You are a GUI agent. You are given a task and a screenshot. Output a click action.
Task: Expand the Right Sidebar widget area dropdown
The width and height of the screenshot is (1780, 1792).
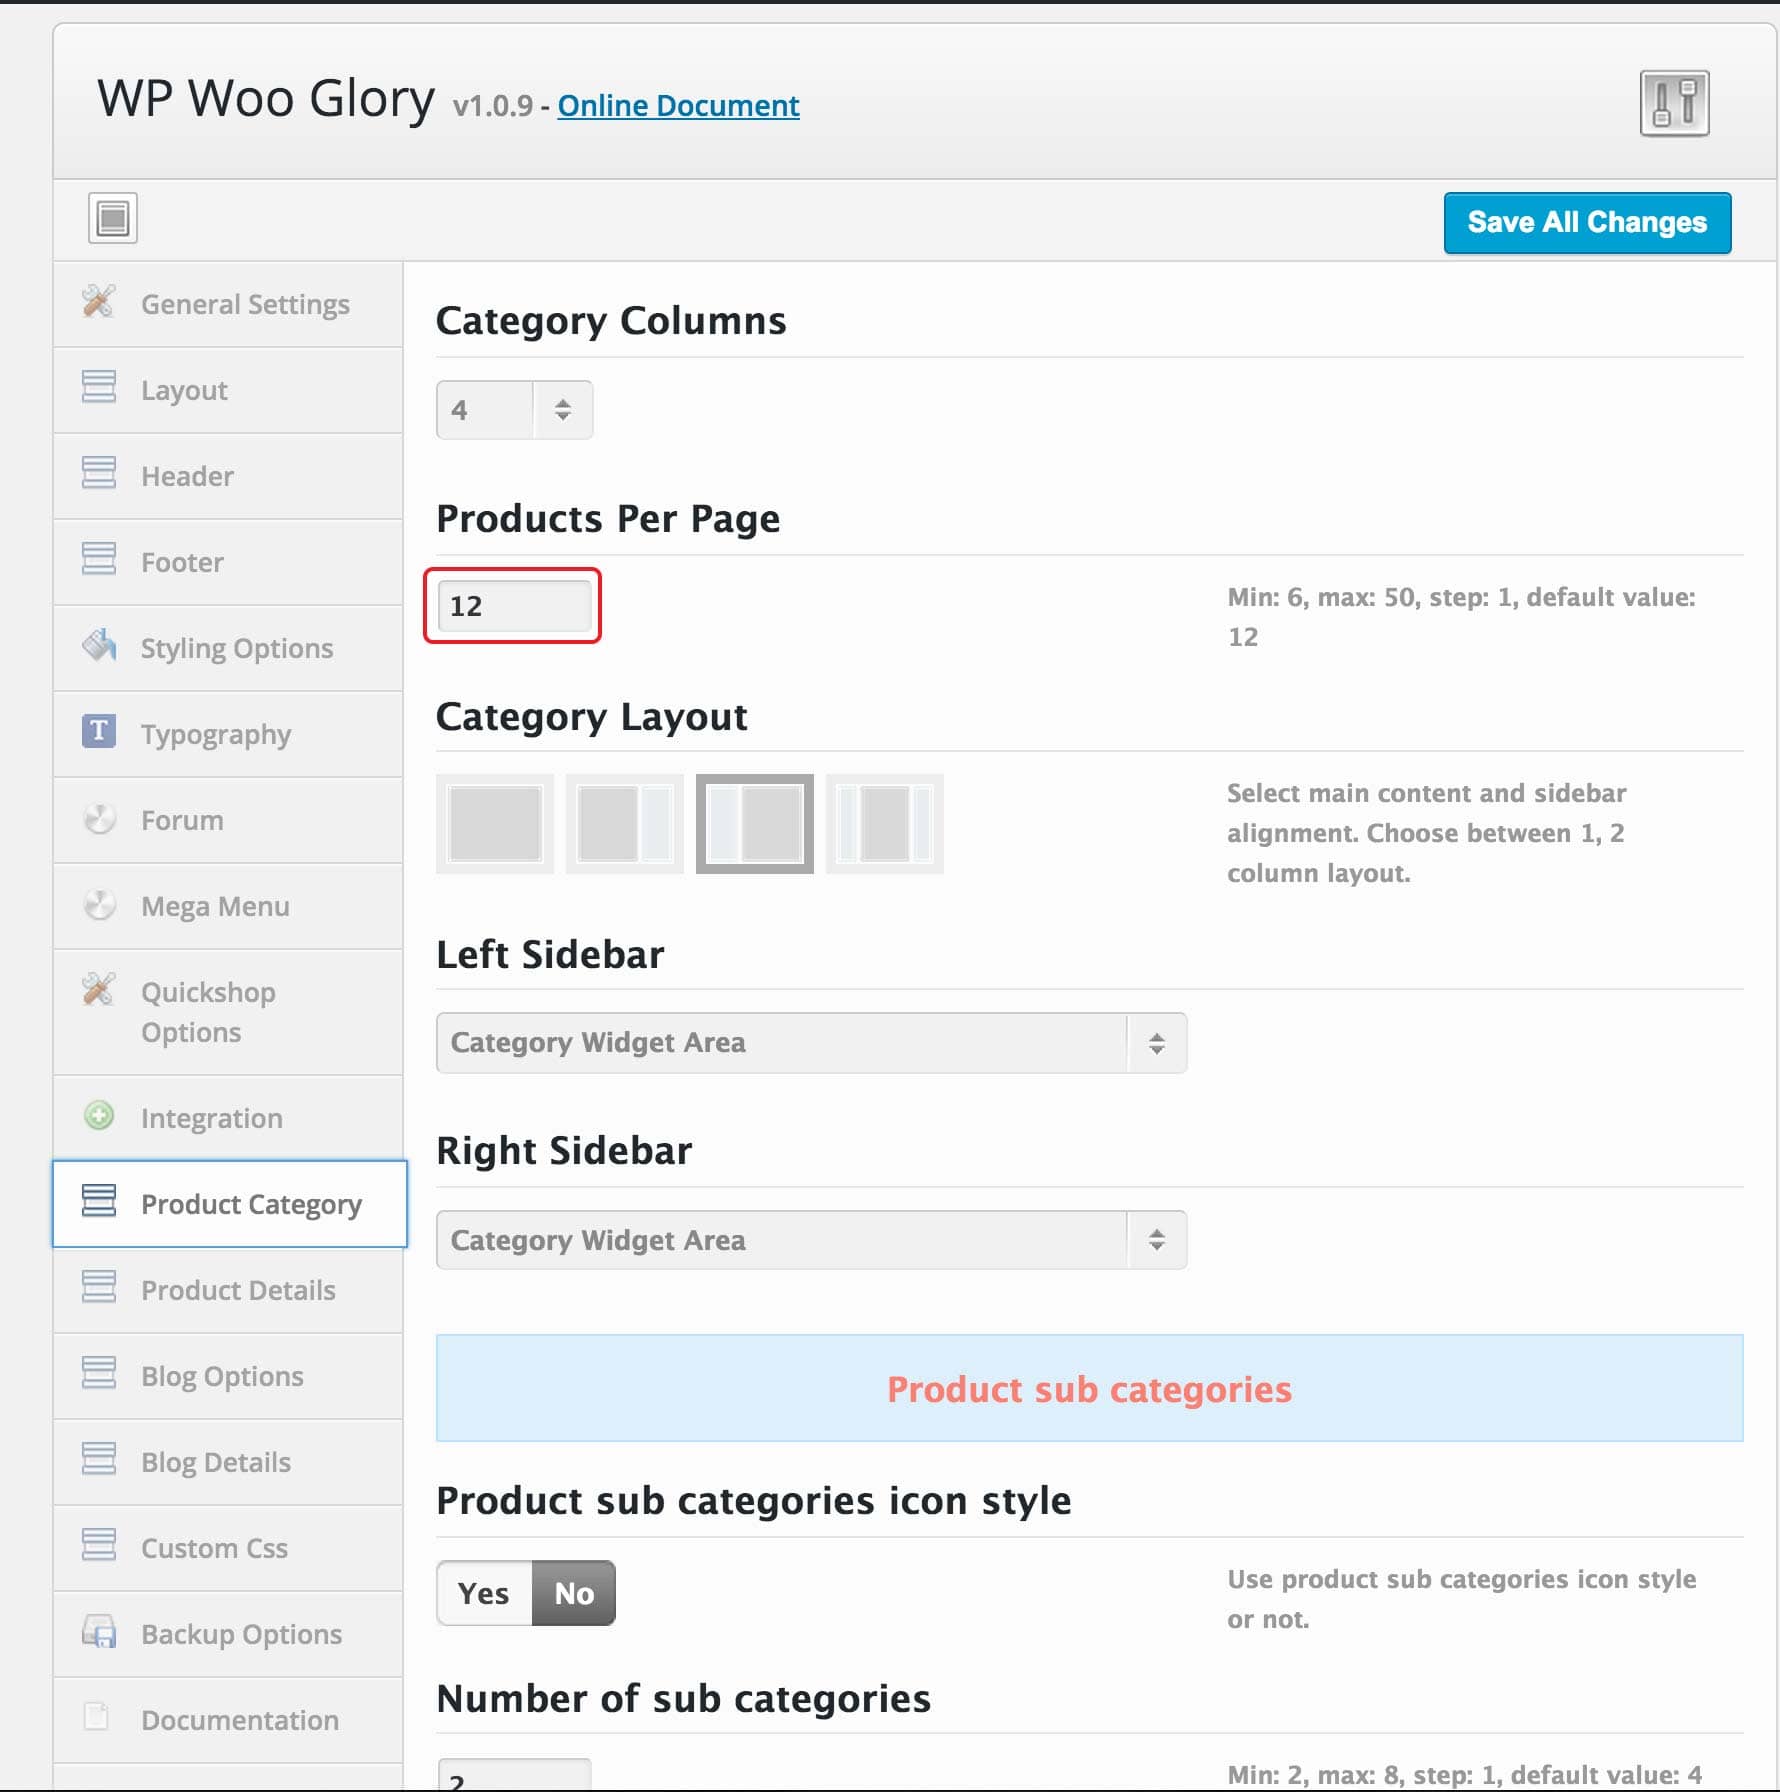(812, 1240)
